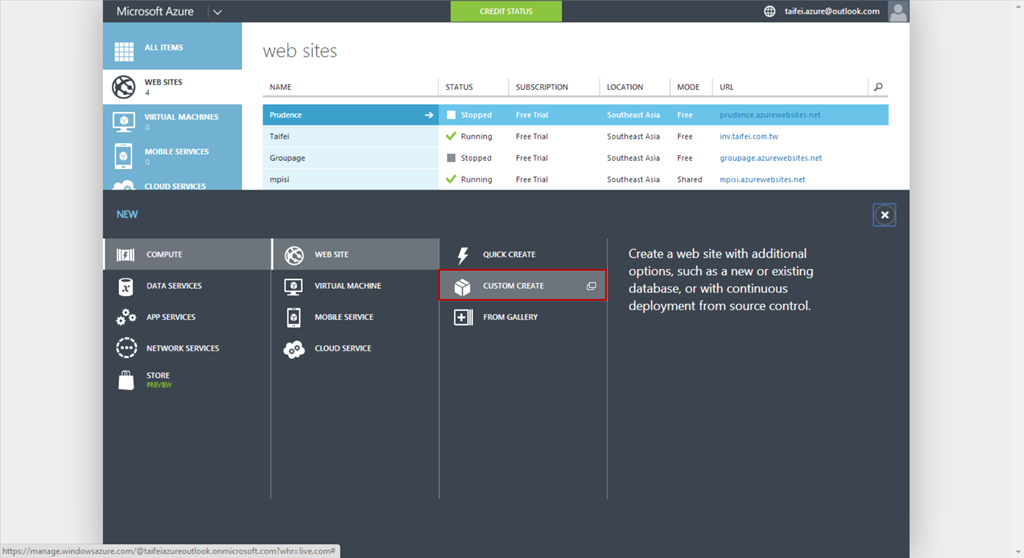Click the Data Services icon
Viewport: 1024px width, 558px height.
(125, 286)
